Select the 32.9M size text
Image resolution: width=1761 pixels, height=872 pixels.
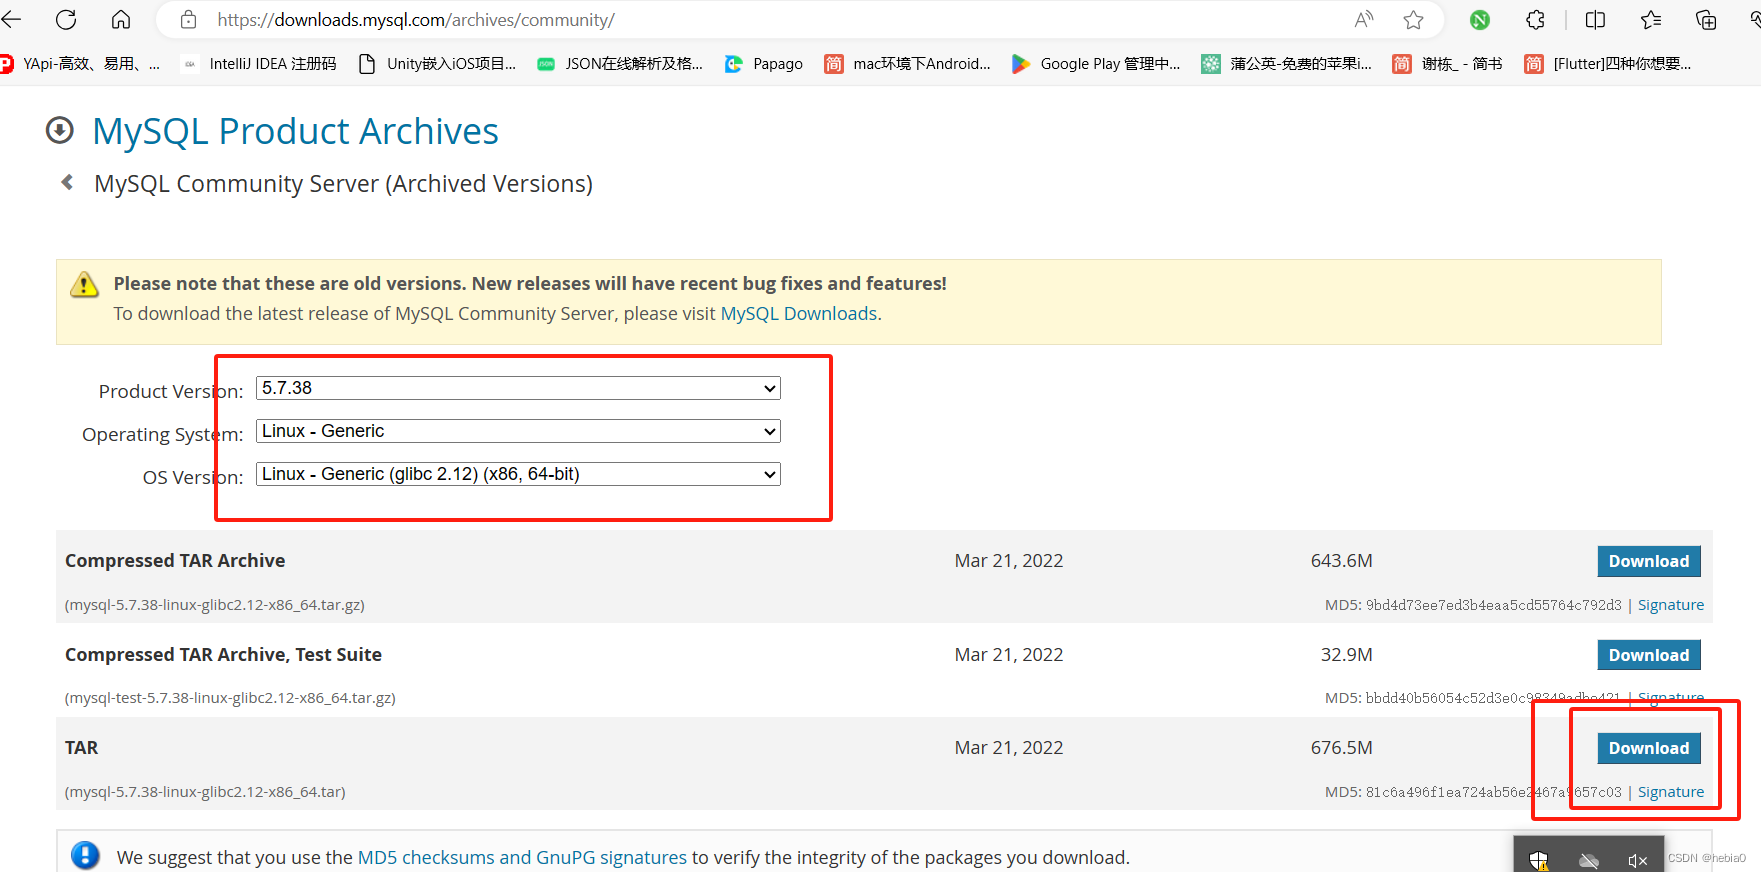coord(1346,655)
